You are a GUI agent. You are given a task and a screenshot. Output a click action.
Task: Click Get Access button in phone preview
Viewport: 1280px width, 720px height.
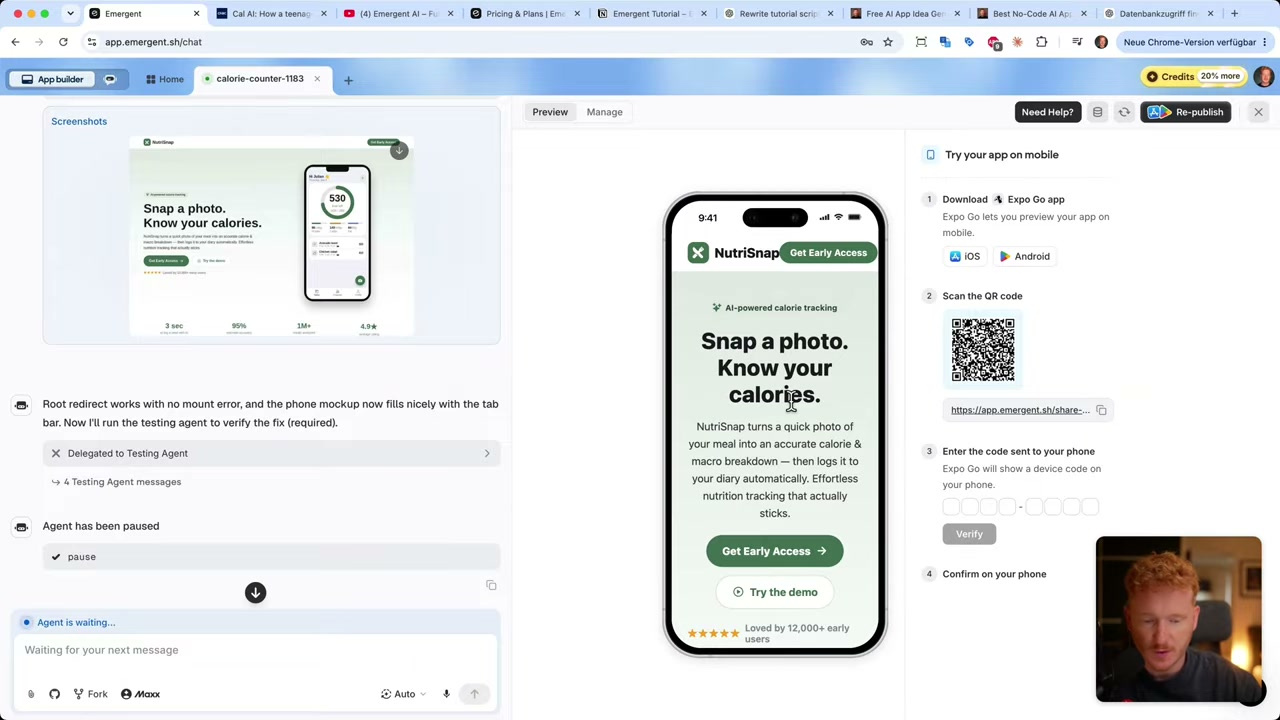(x=774, y=551)
